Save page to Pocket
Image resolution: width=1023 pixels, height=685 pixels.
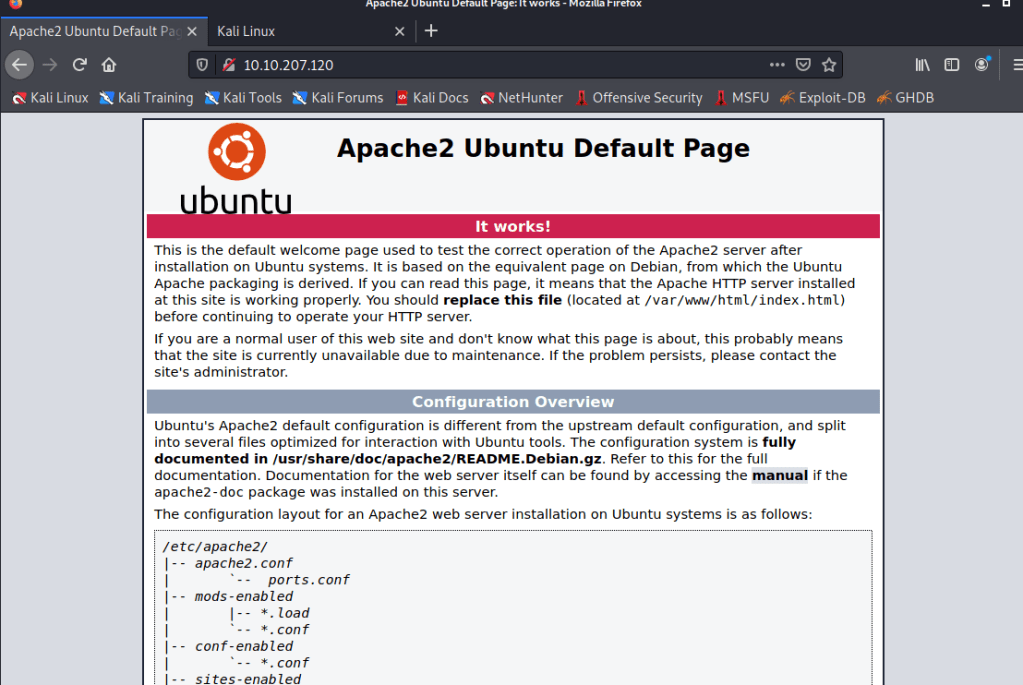click(x=803, y=65)
